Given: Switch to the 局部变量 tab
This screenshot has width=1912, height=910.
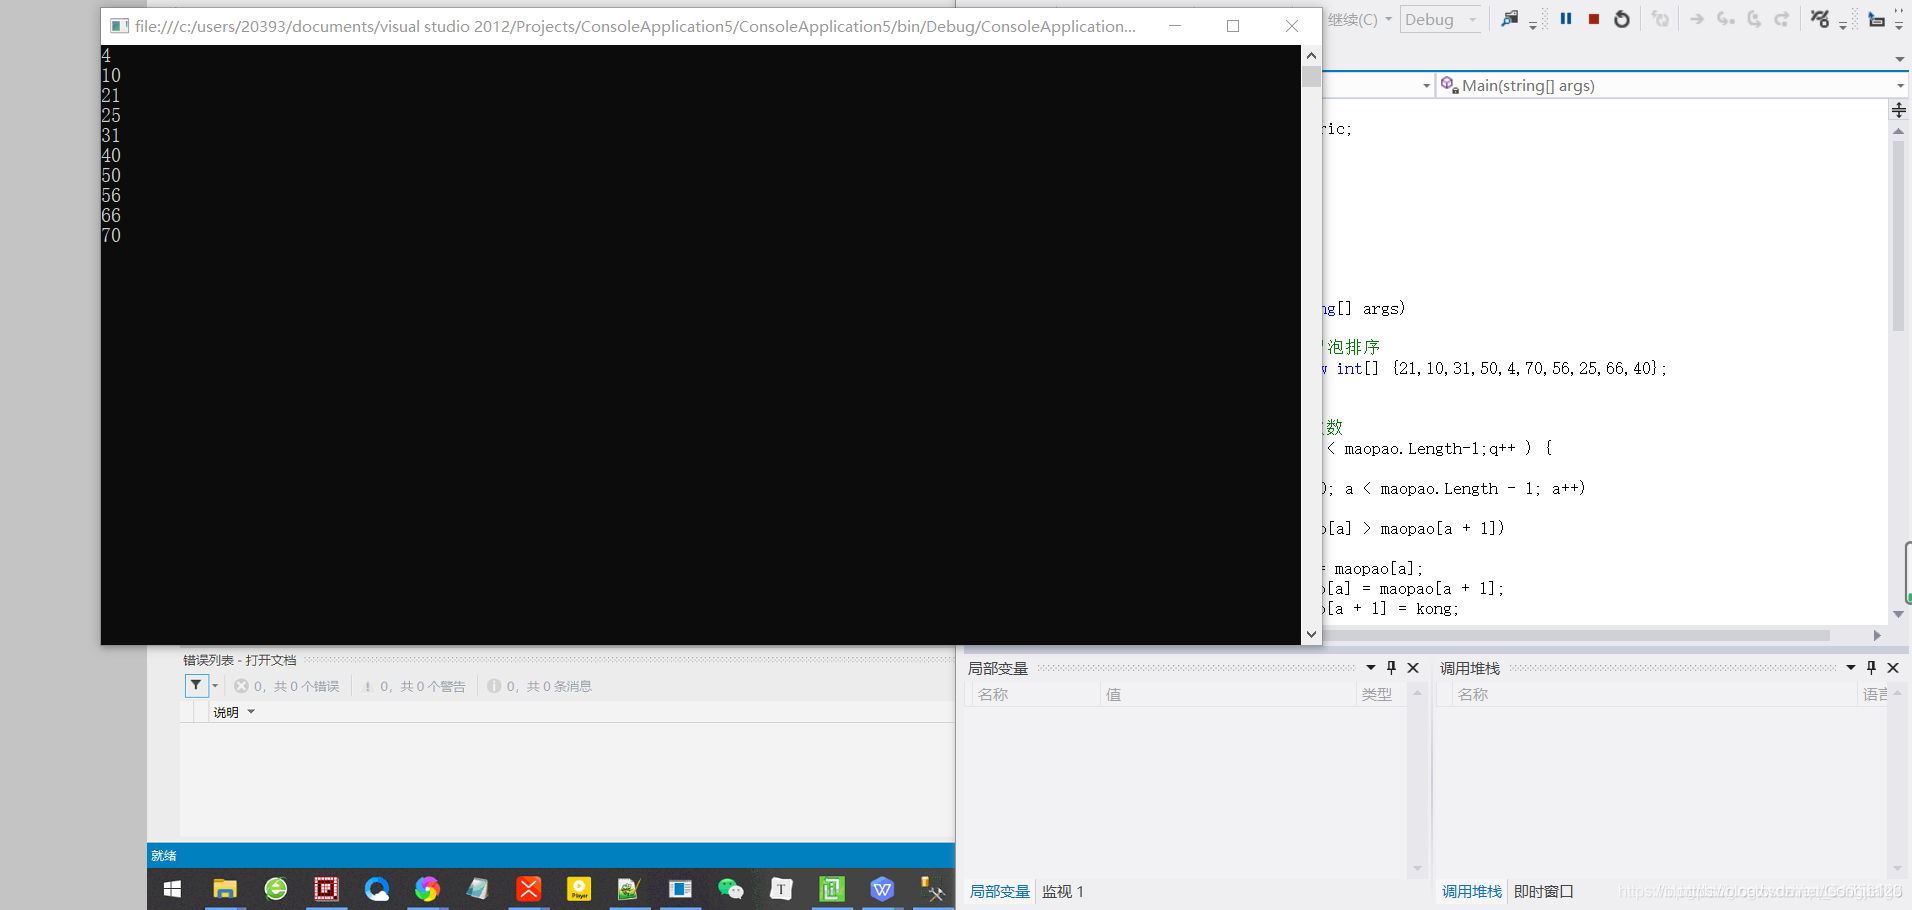Looking at the screenshot, I should (x=999, y=891).
